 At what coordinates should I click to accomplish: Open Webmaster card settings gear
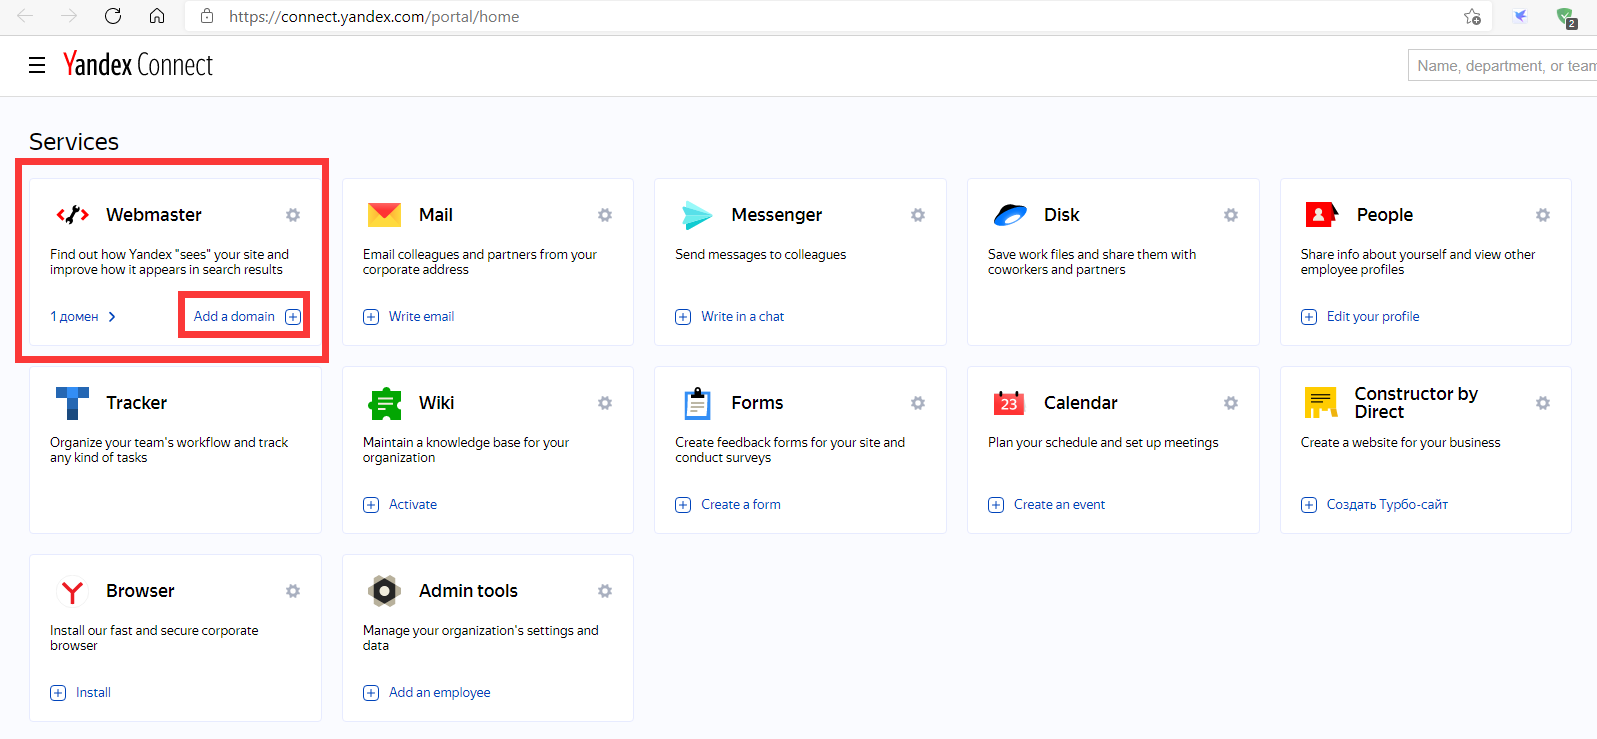(293, 215)
